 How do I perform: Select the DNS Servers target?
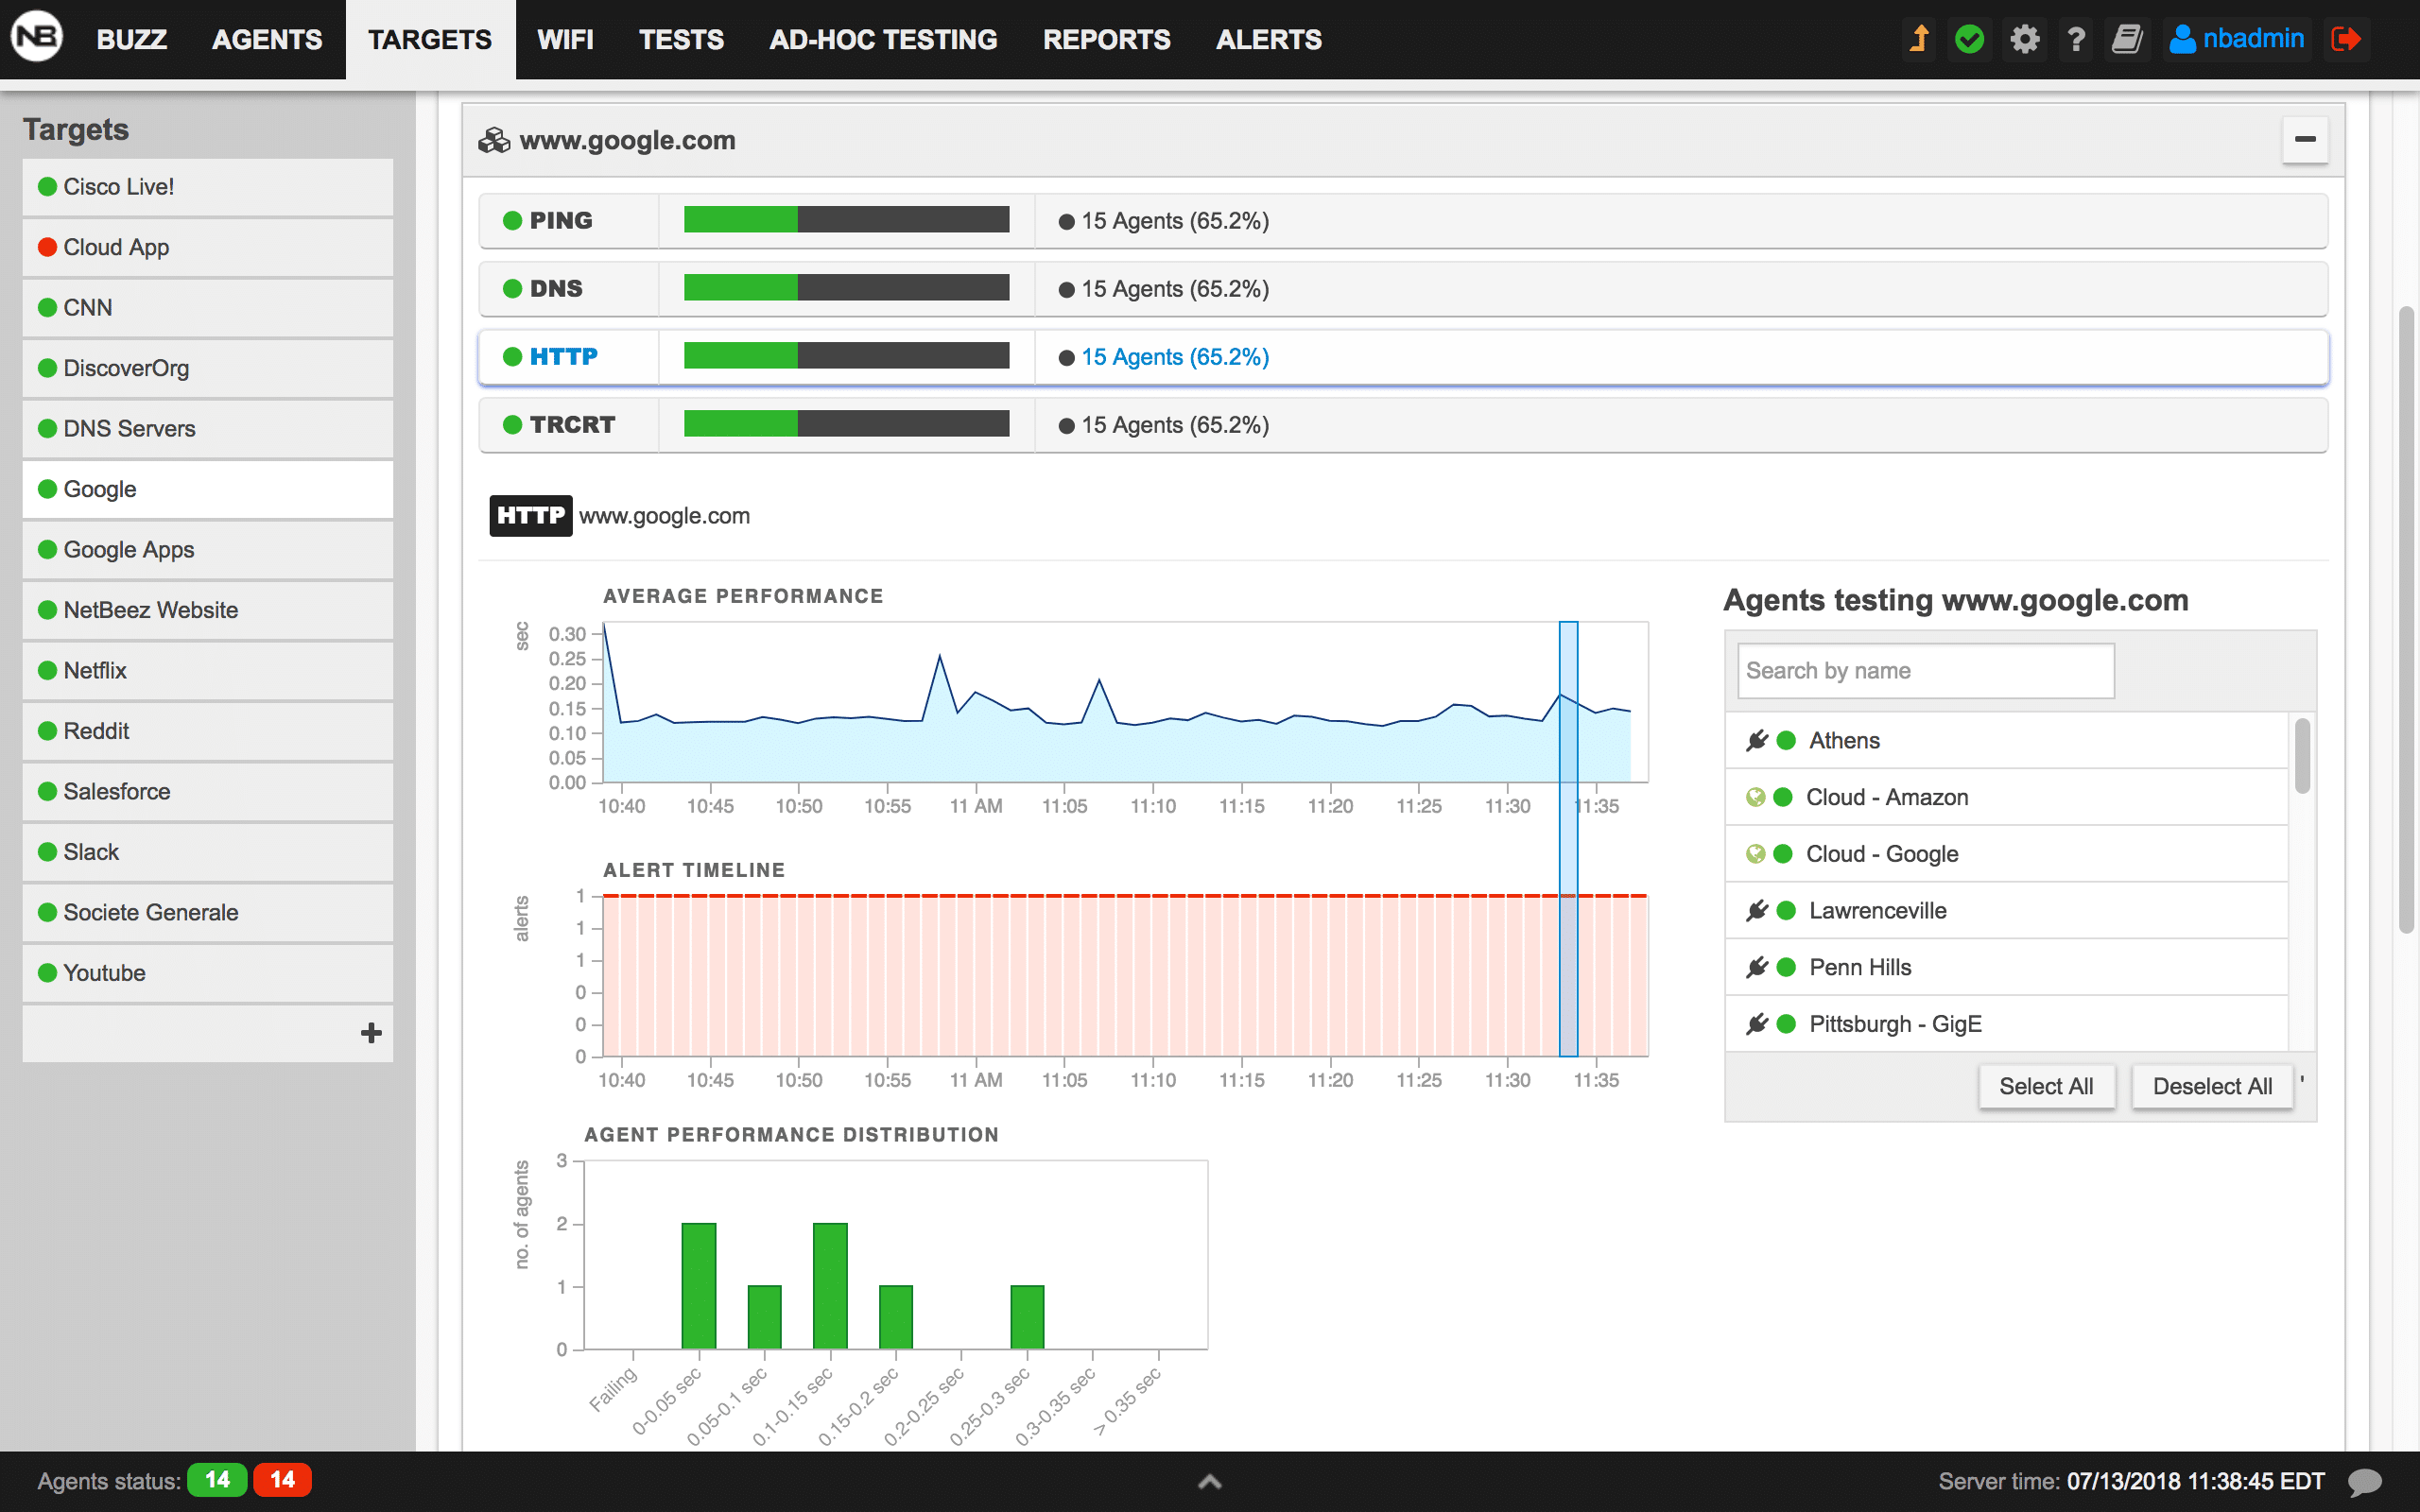(208, 429)
